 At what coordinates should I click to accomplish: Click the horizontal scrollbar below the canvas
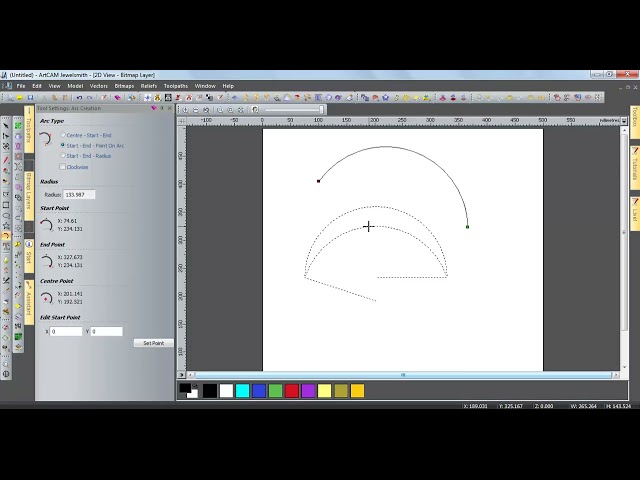(x=403, y=375)
